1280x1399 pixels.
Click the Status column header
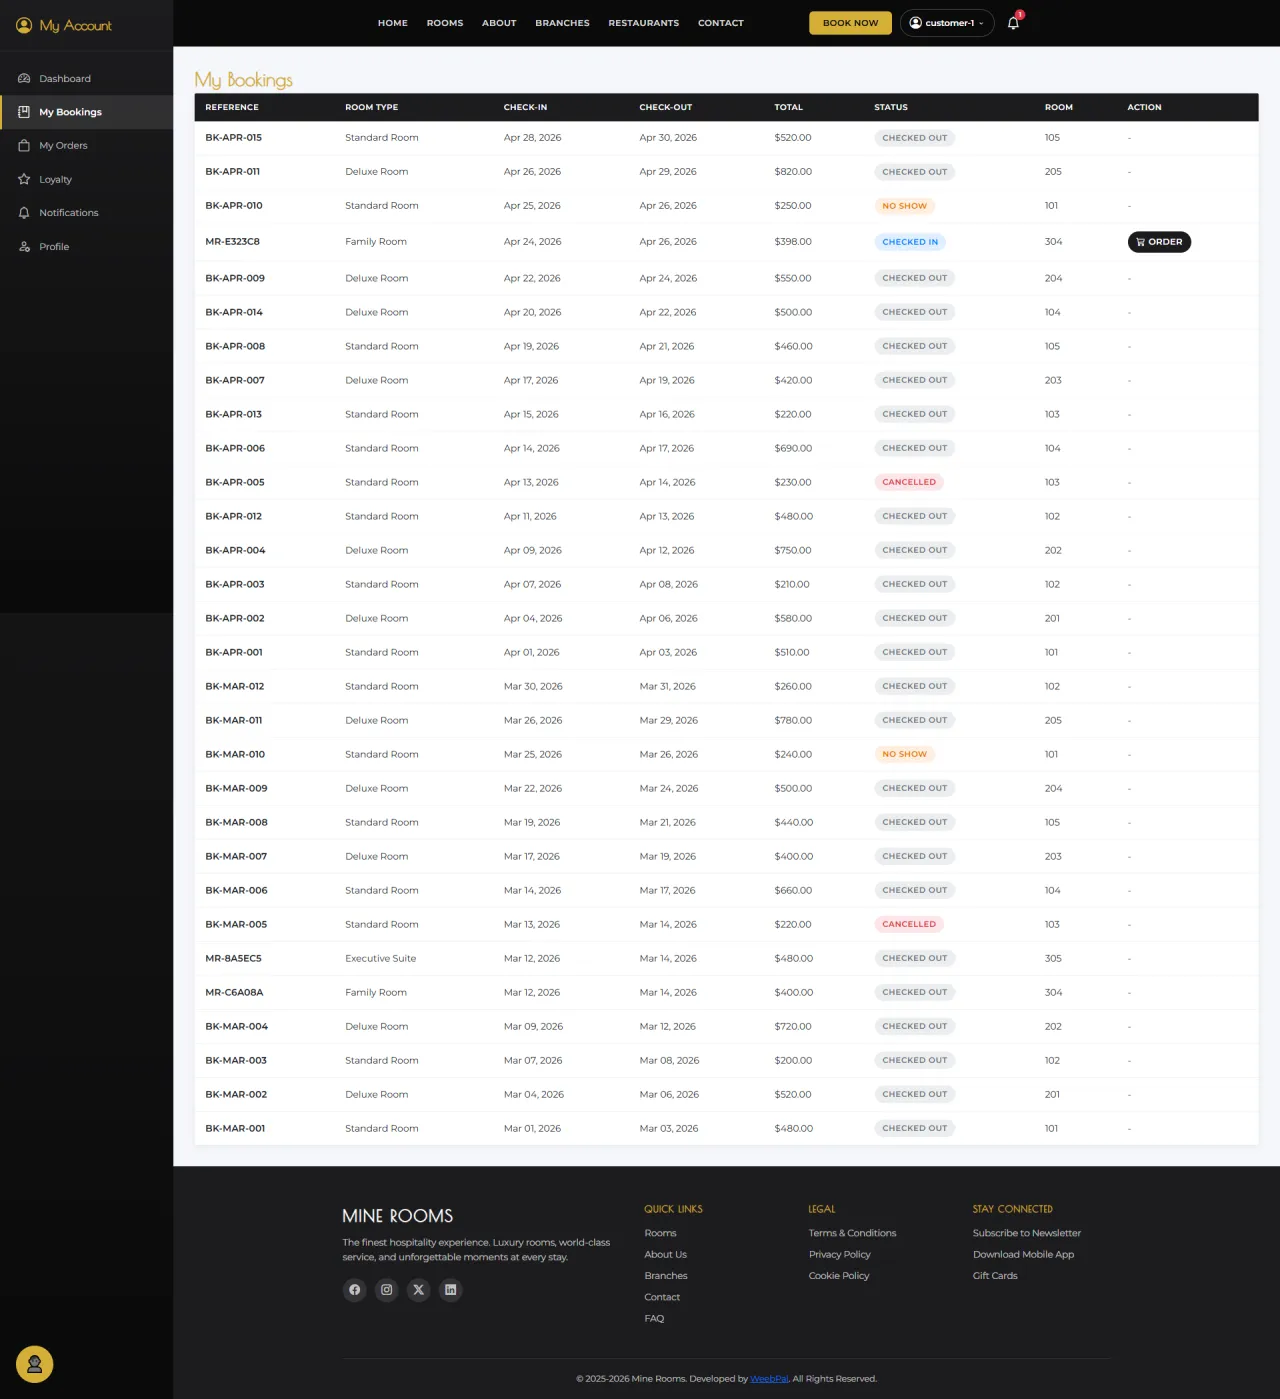[891, 107]
